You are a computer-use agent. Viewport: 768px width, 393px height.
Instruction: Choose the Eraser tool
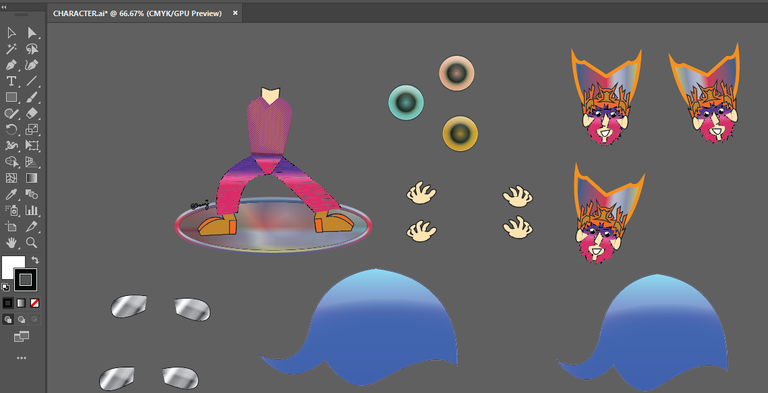click(x=32, y=114)
